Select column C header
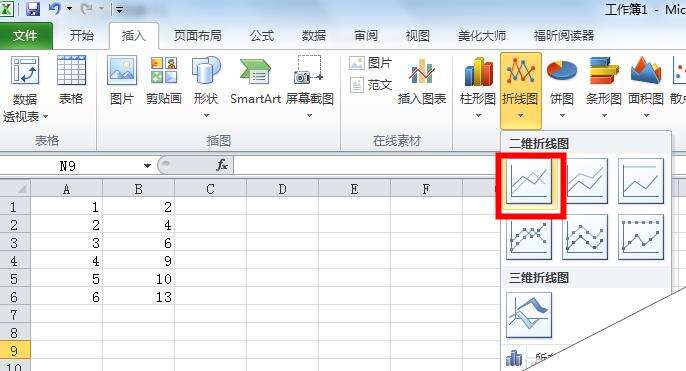This screenshot has height=371, width=686. tap(210, 189)
